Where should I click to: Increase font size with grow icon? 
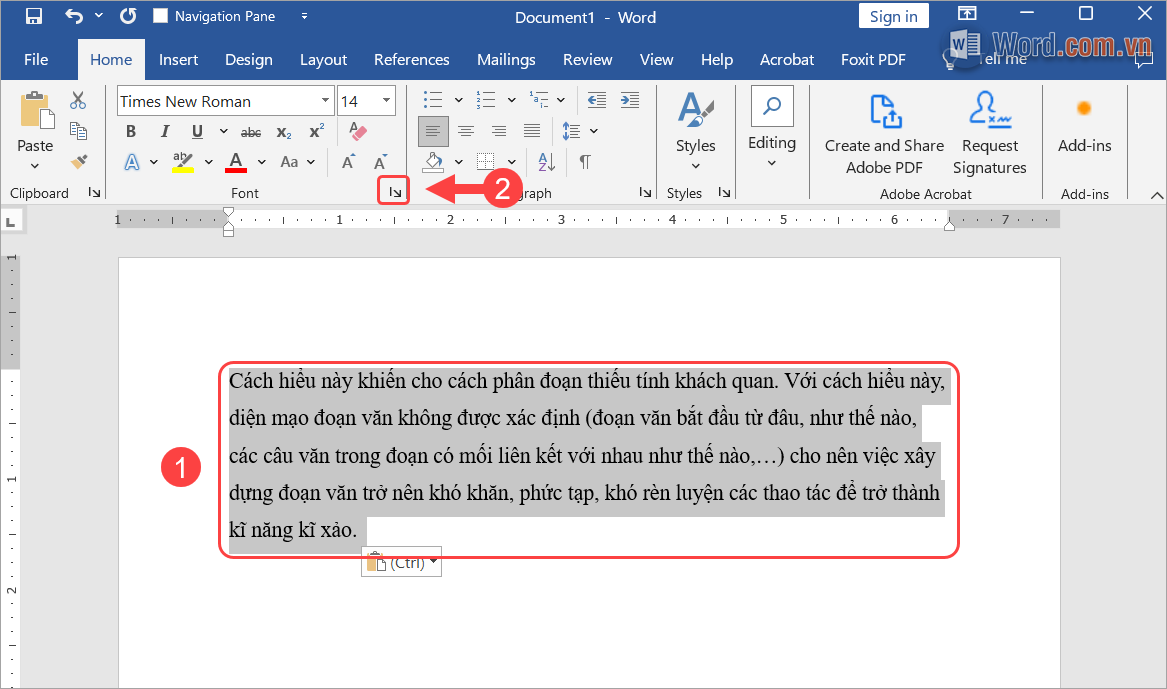tap(348, 162)
